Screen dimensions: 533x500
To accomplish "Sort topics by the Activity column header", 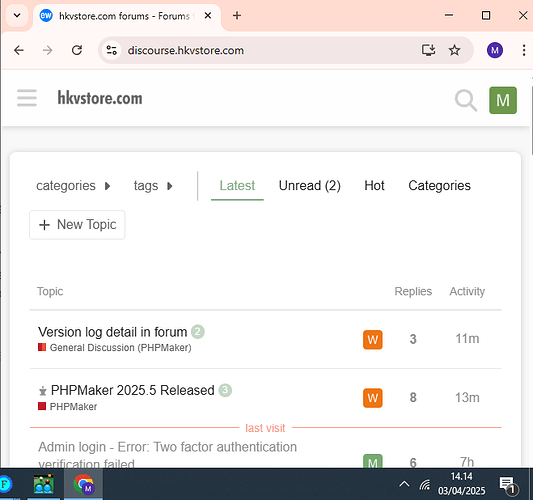I will coord(467,291).
